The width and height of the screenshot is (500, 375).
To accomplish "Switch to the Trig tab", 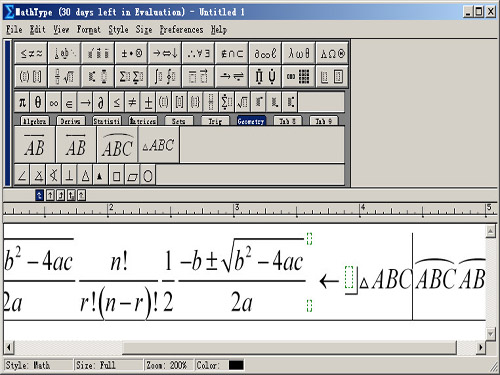I will 215,121.
